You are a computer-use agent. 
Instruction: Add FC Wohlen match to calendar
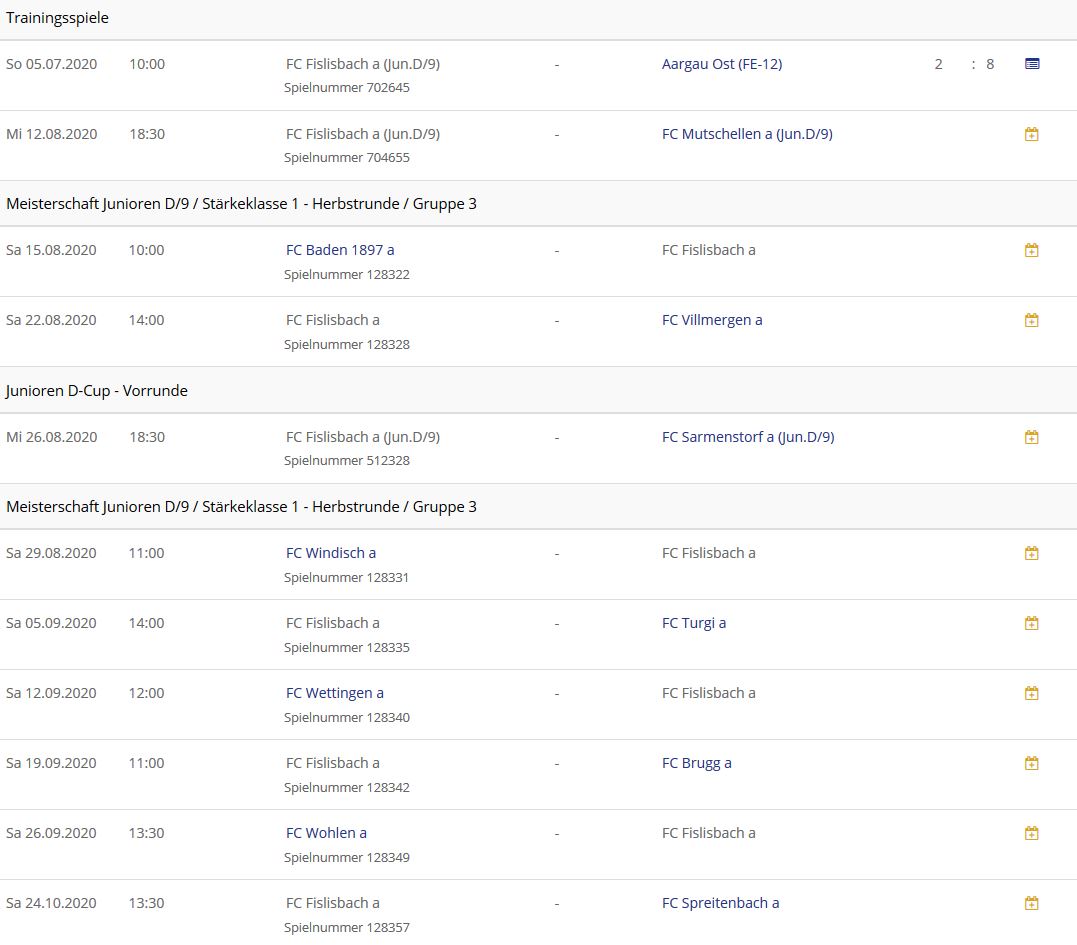(1032, 833)
